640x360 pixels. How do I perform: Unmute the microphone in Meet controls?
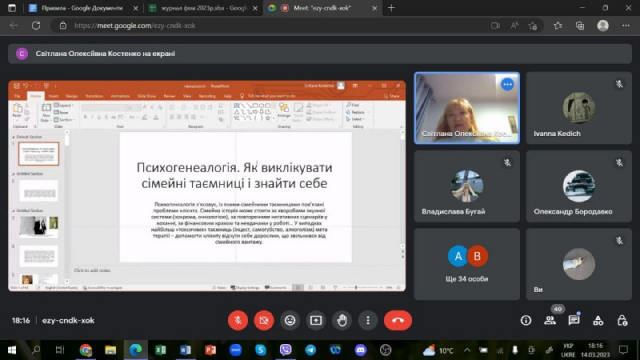tap(238, 320)
